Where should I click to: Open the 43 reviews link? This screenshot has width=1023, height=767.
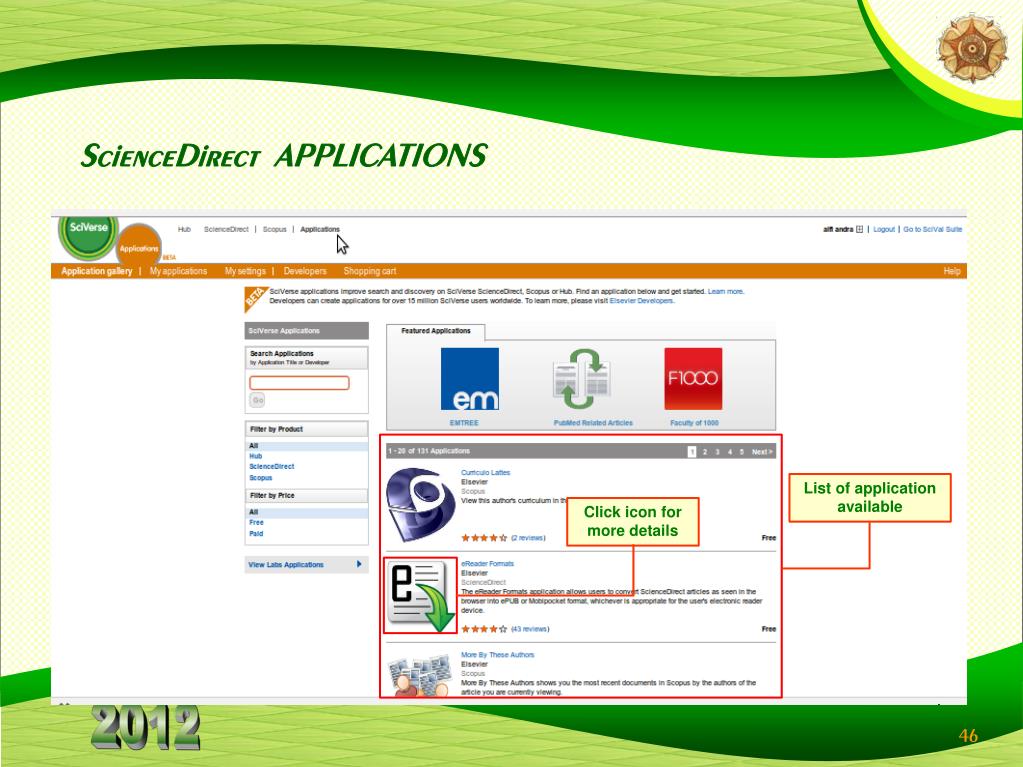tap(530, 629)
